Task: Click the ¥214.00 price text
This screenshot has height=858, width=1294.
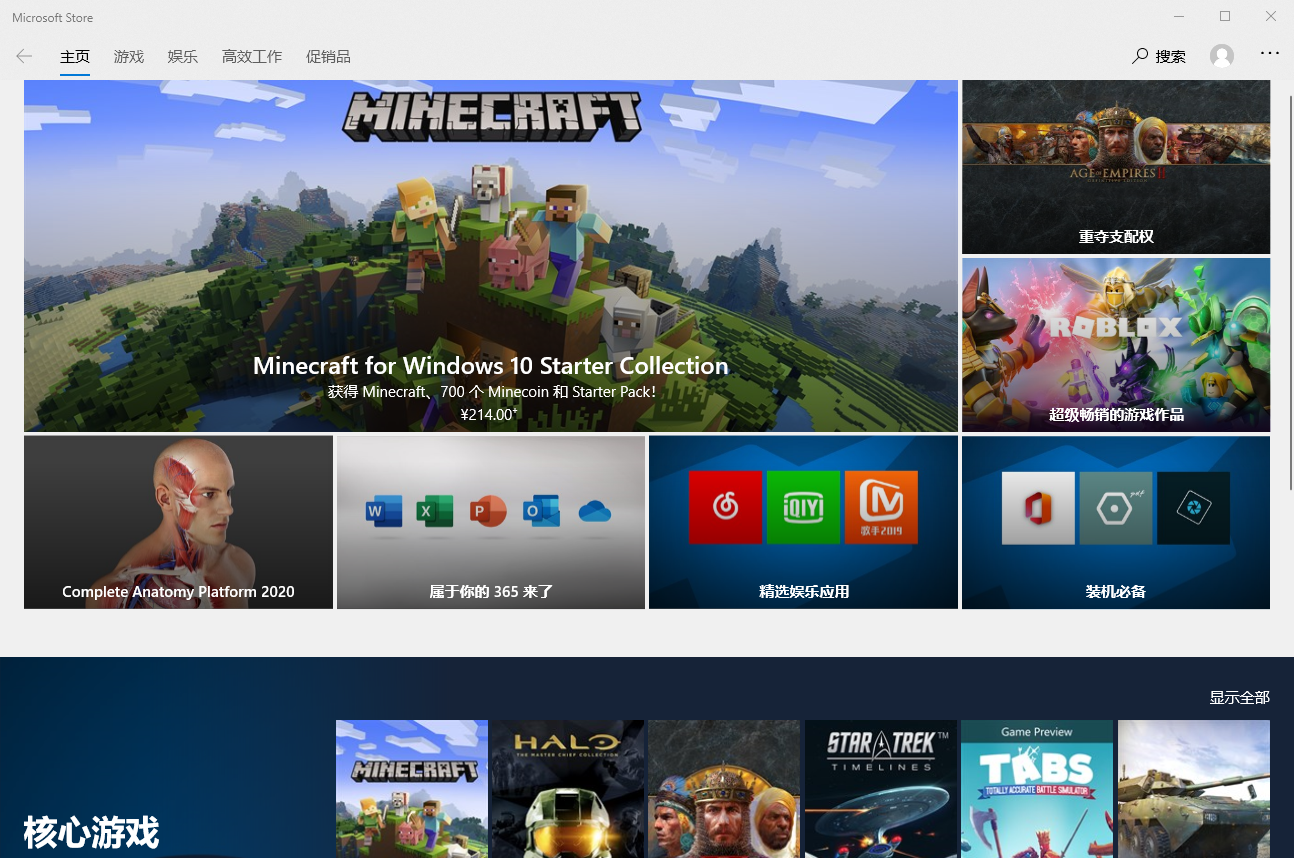Action: tap(489, 414)
